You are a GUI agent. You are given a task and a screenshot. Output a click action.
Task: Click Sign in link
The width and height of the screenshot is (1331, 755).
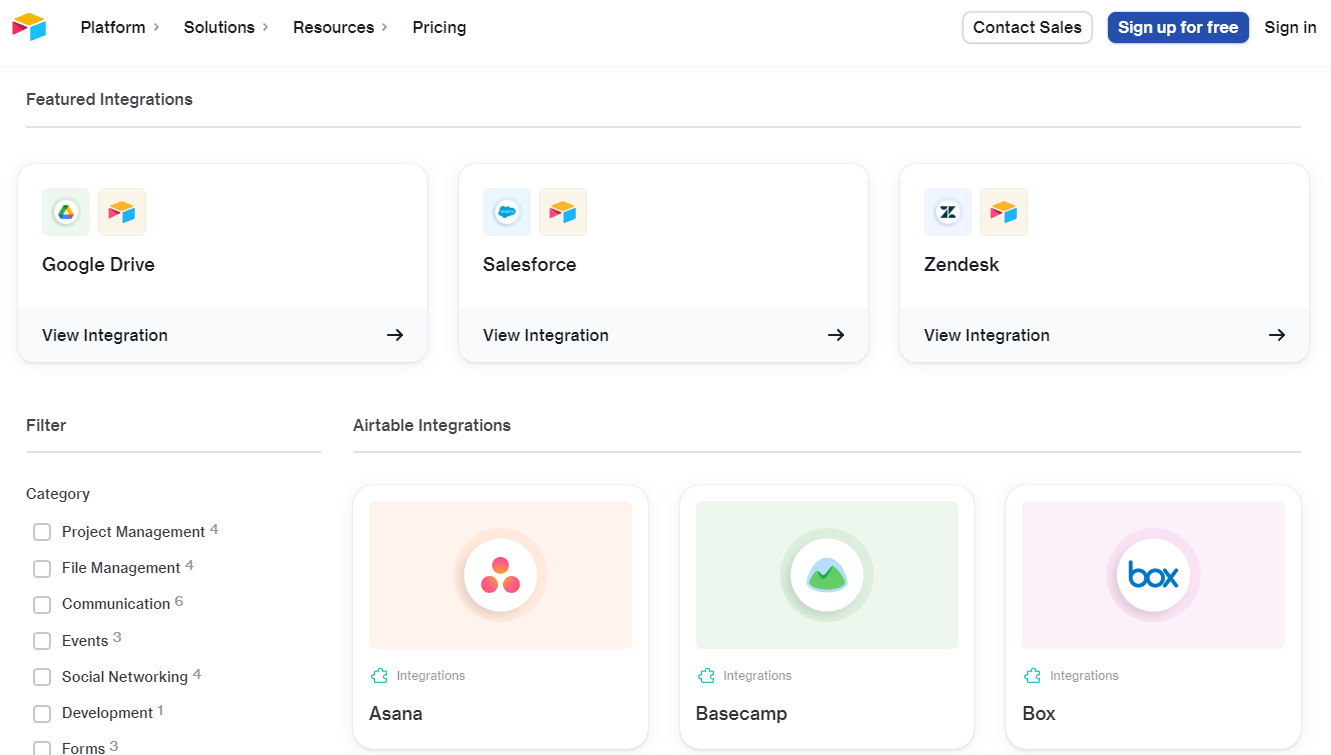pyautogui.click(x=1290, y=27)
